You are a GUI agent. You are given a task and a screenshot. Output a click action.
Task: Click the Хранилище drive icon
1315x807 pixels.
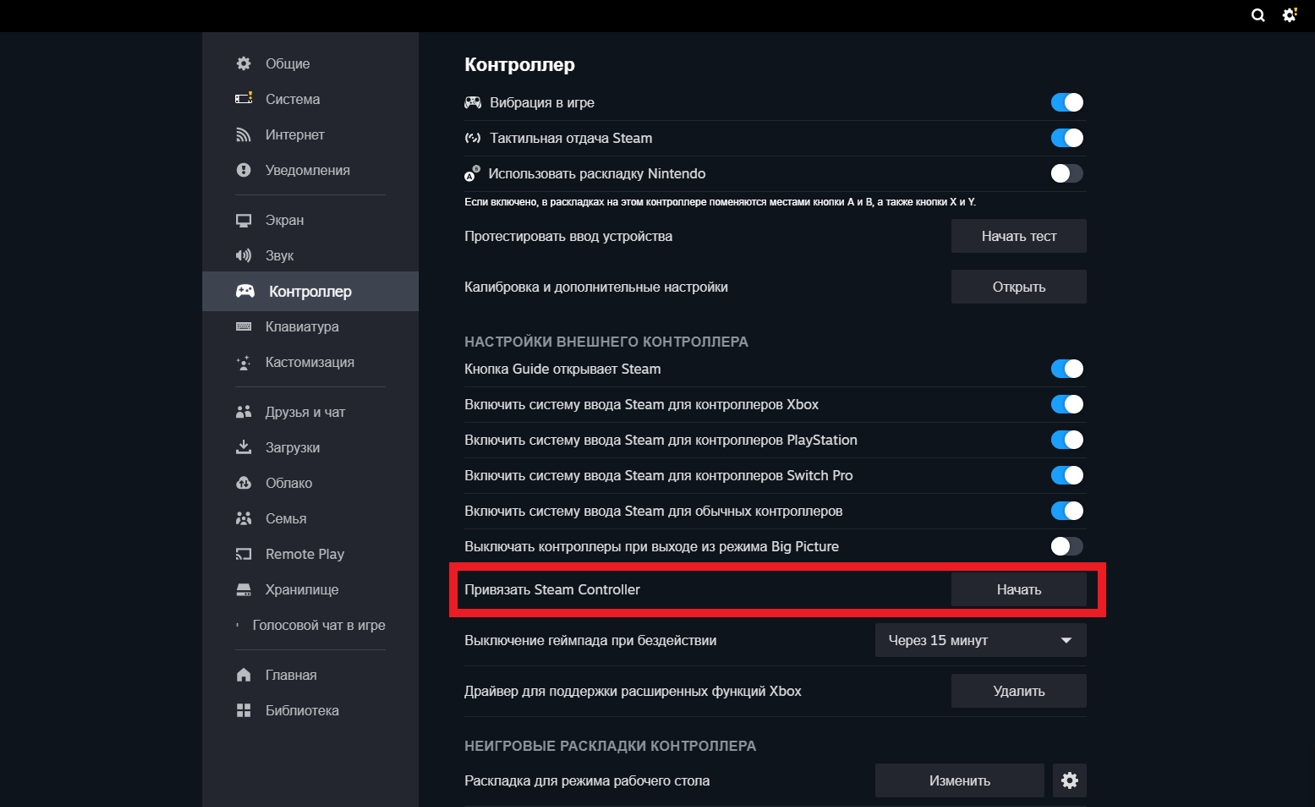244,590
